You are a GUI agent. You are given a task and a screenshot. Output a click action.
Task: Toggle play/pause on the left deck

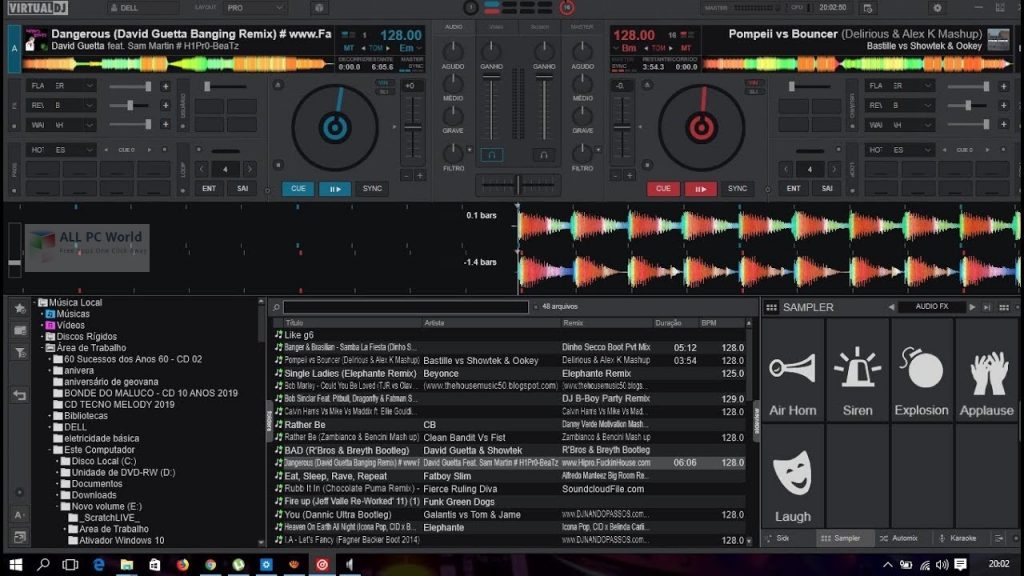335,188
